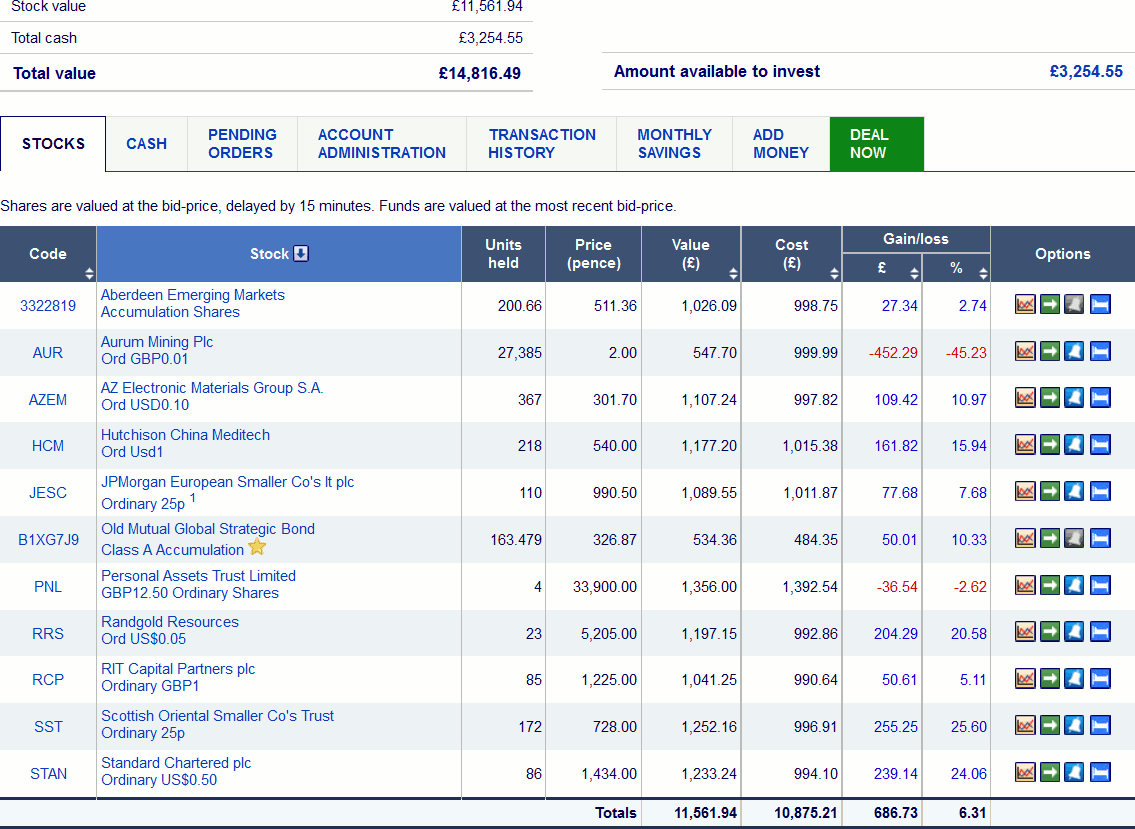This screenshot has width=1135, height=829.
Task: Click the stock code link 3322819
Action: click(x=48, y=306)
